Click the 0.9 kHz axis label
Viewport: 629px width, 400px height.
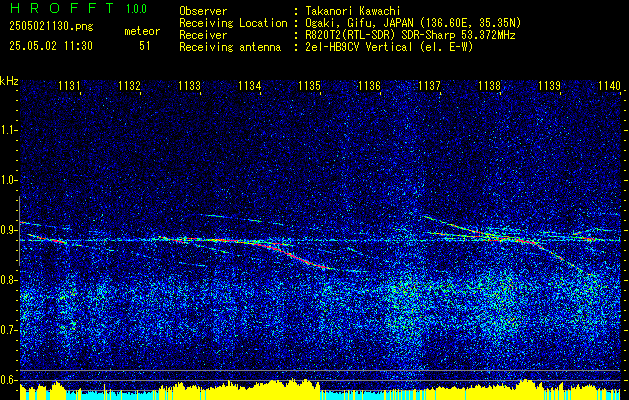click(8, 230)
